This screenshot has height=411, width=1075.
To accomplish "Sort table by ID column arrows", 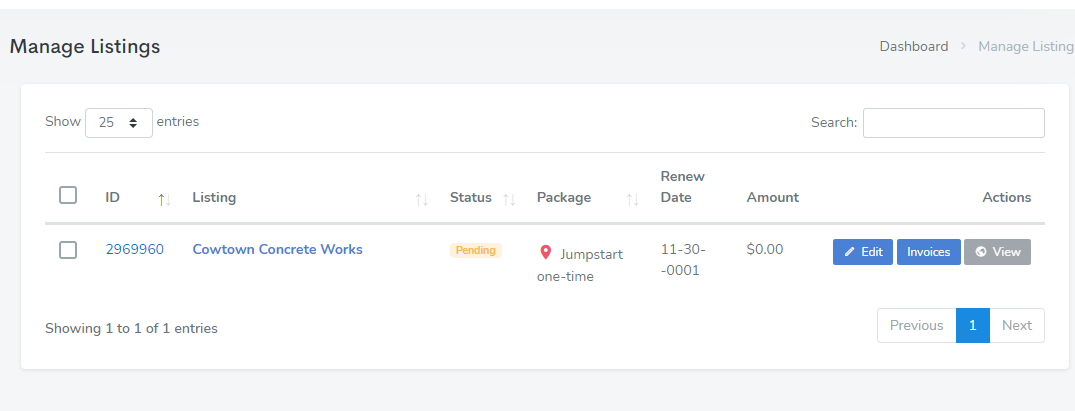I will (x=164, y=199).
